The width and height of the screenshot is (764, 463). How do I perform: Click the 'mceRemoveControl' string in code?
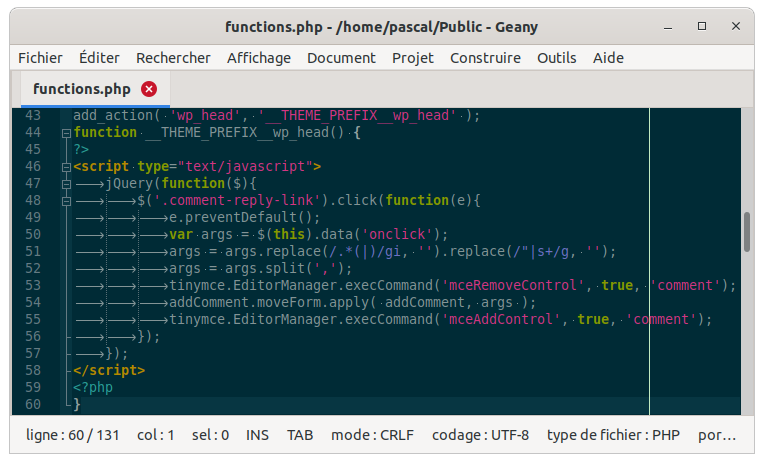pos(513,286)
